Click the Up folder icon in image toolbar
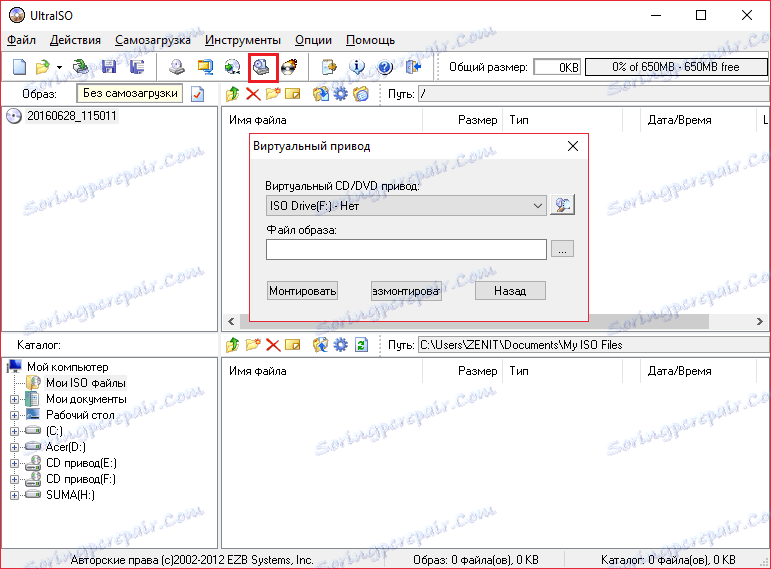This screenshot has height=569, width=771. pyautogui.click(x=232, y=93)
